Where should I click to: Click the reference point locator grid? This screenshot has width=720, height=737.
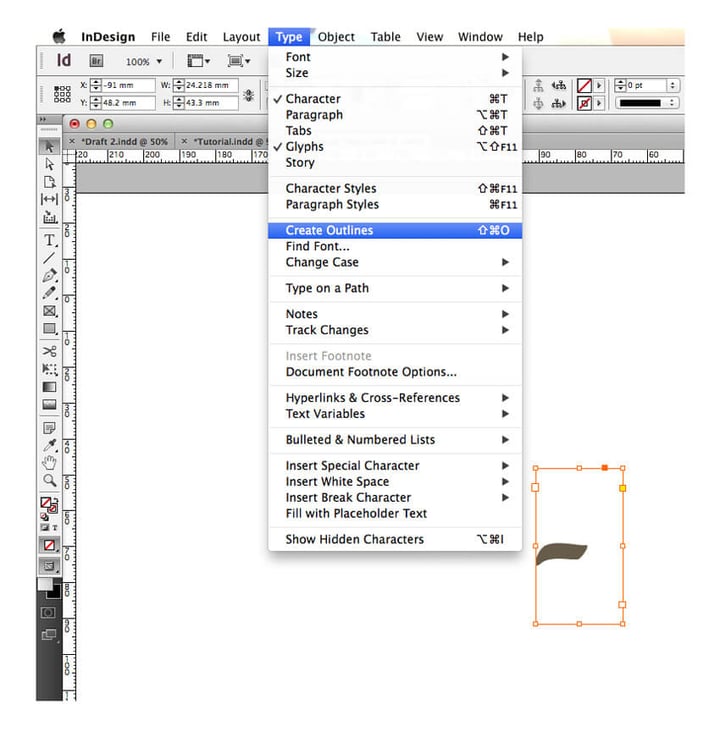[x=62, y=94]
